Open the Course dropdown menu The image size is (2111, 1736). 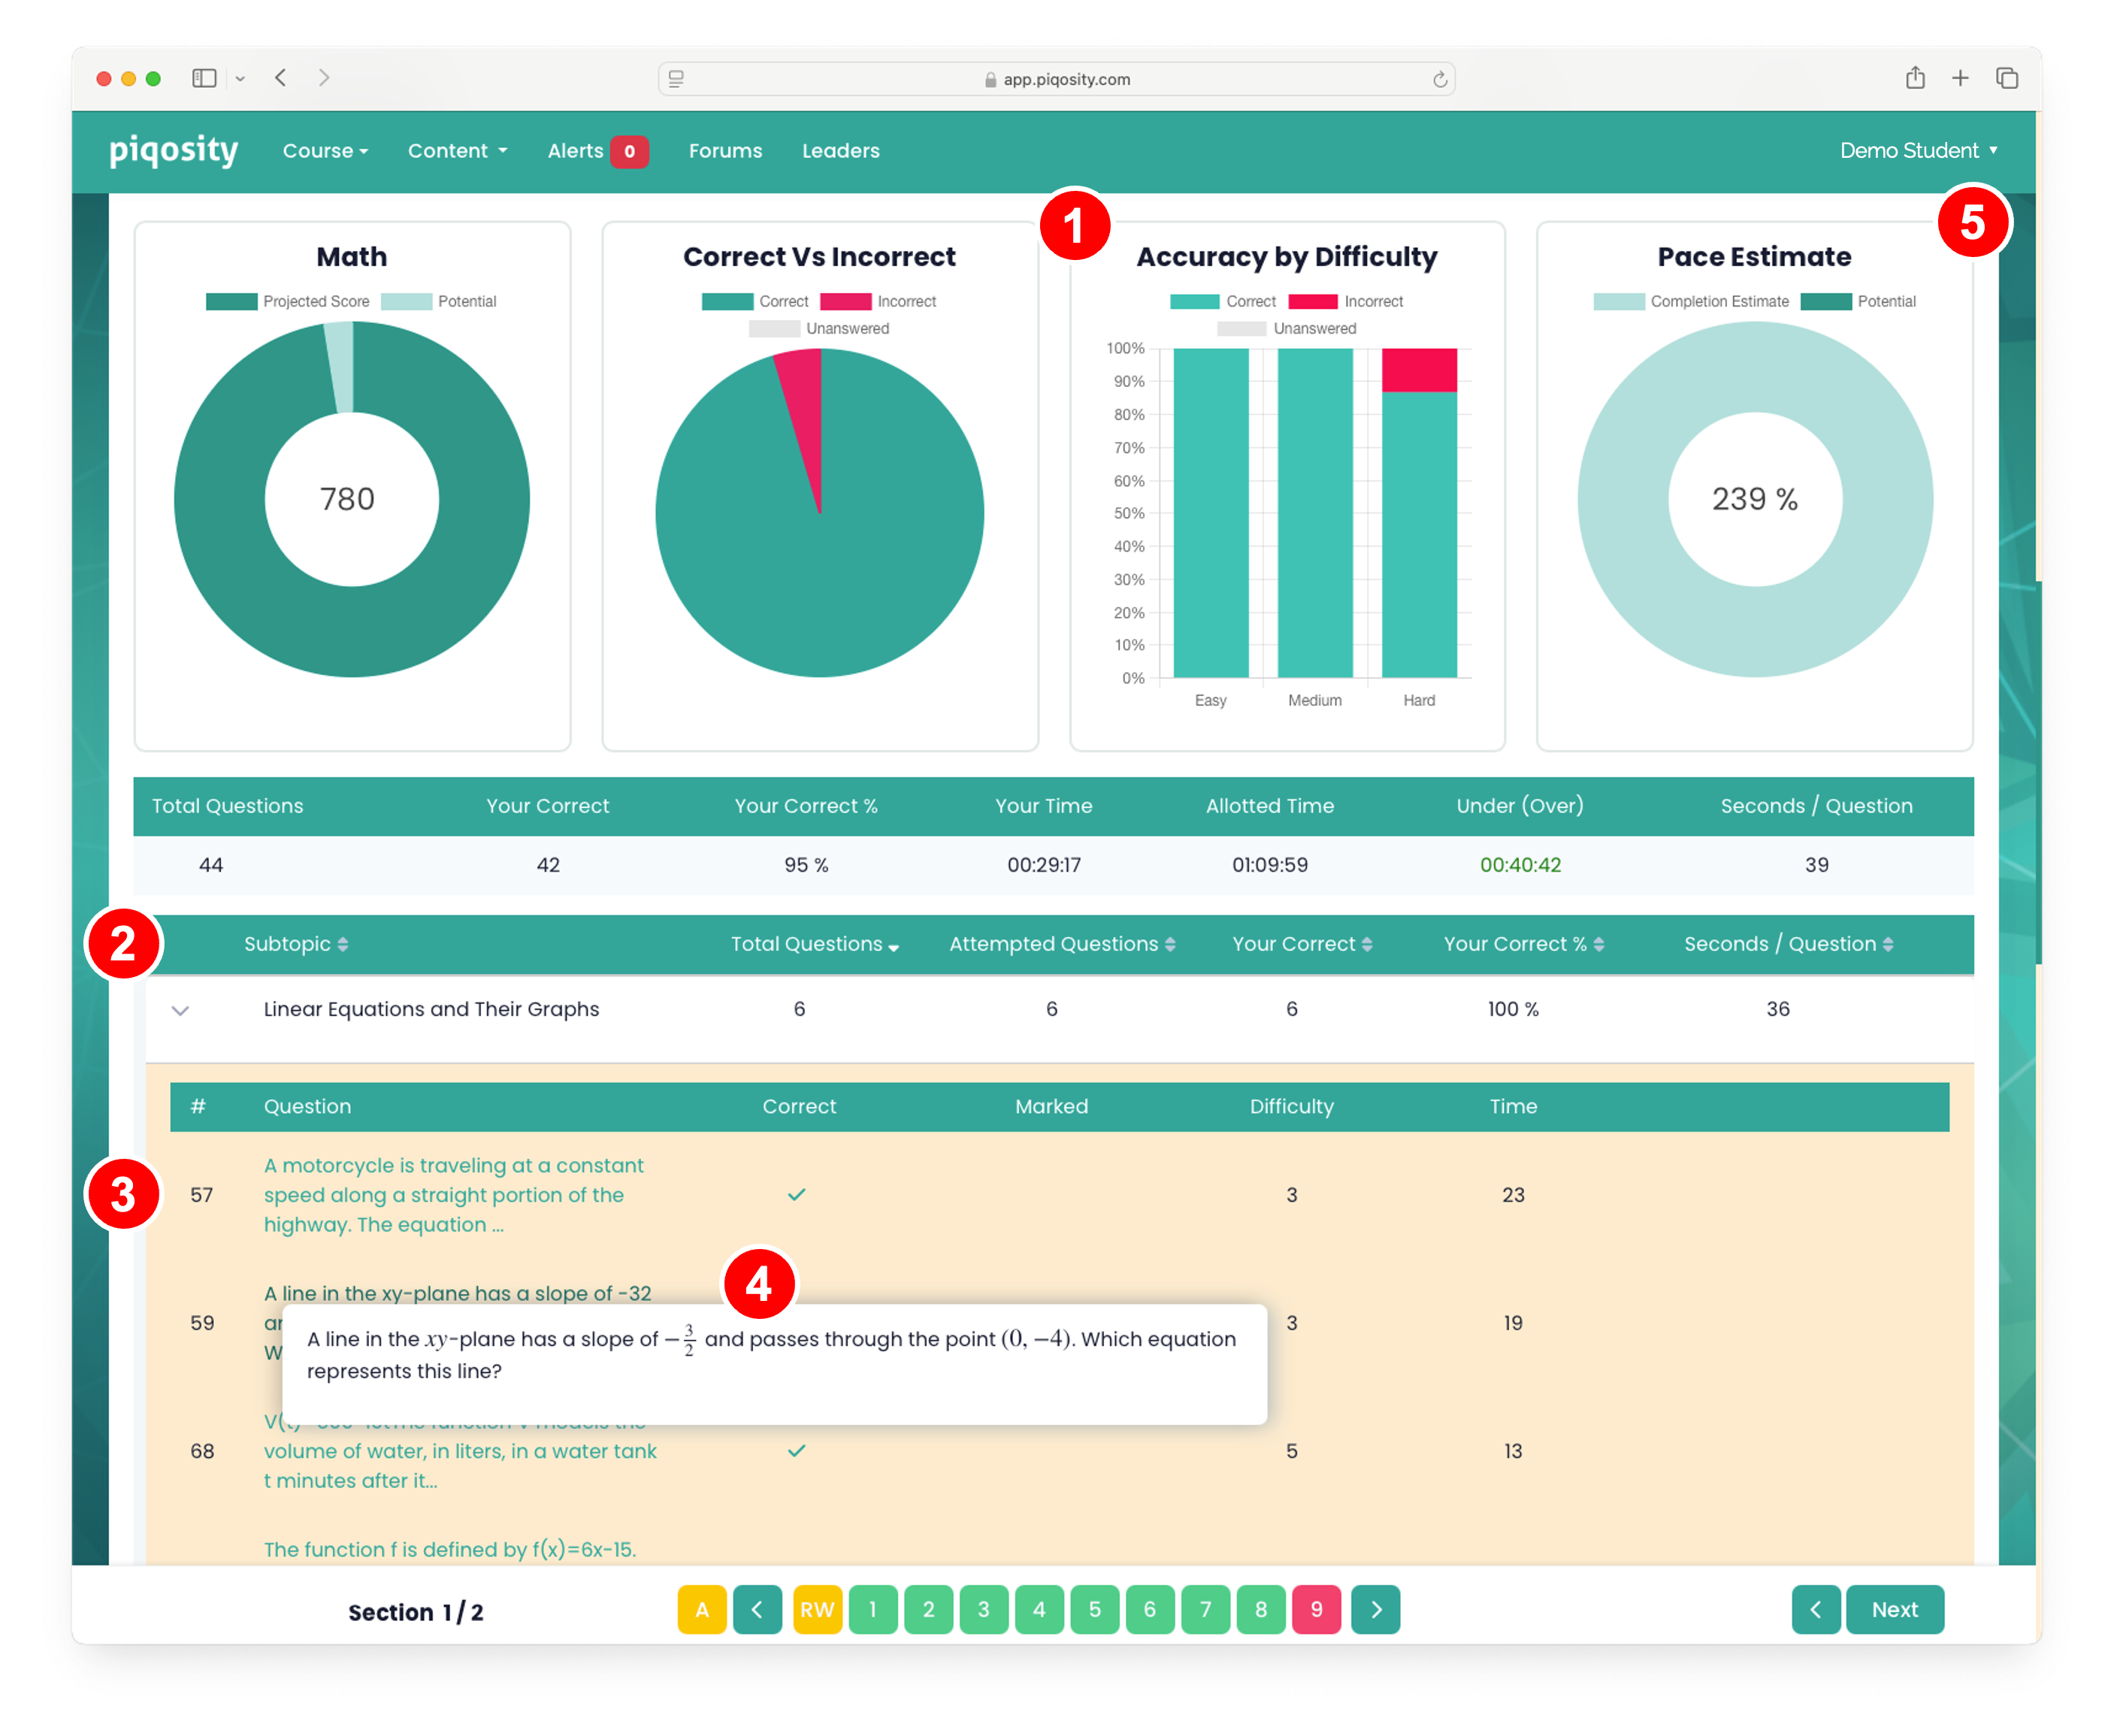coord(325,151)
